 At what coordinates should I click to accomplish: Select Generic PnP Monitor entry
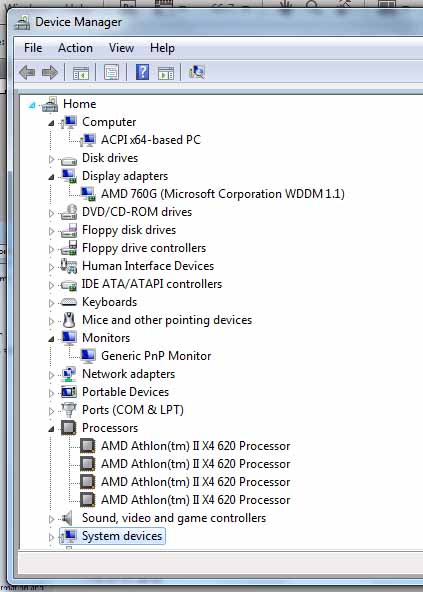click(156, 356)
